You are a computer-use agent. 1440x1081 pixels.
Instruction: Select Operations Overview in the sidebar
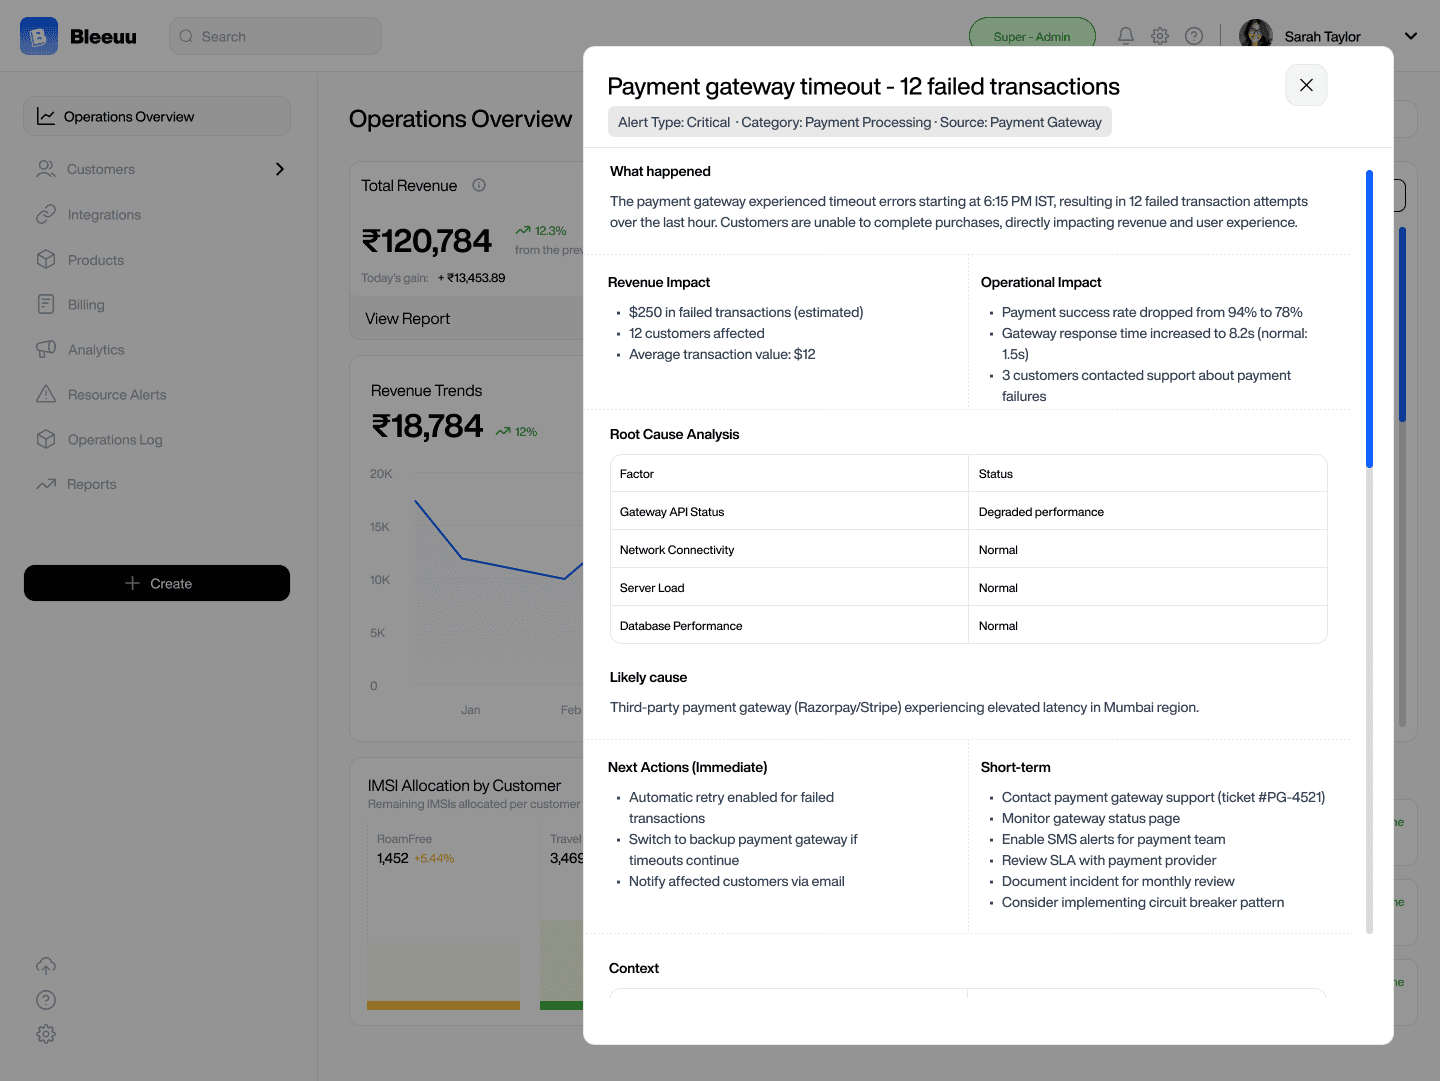[x=157, y=116]
